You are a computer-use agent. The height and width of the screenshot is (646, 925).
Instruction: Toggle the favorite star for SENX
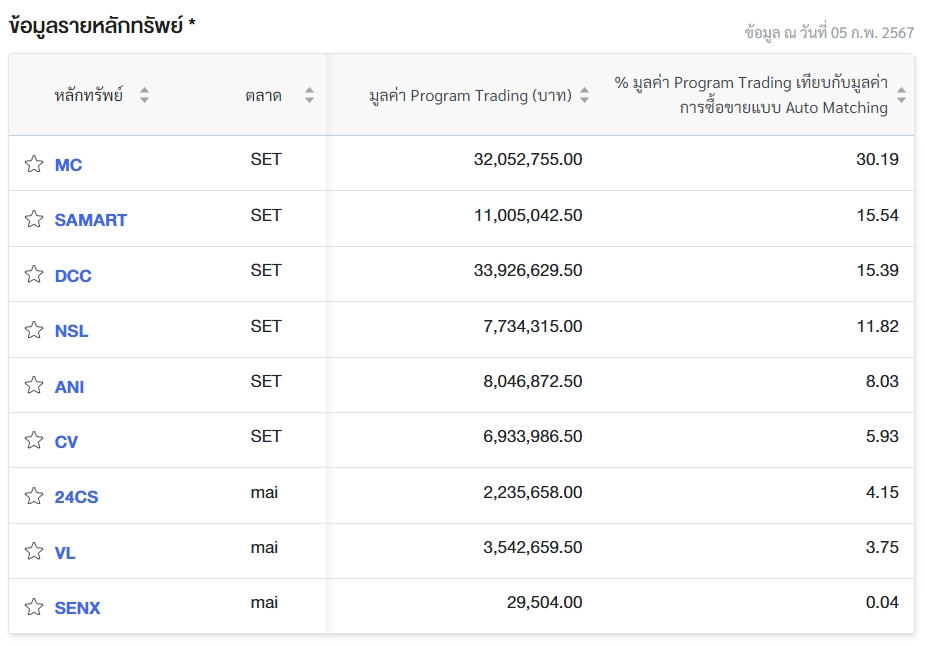tap(33, 605)
